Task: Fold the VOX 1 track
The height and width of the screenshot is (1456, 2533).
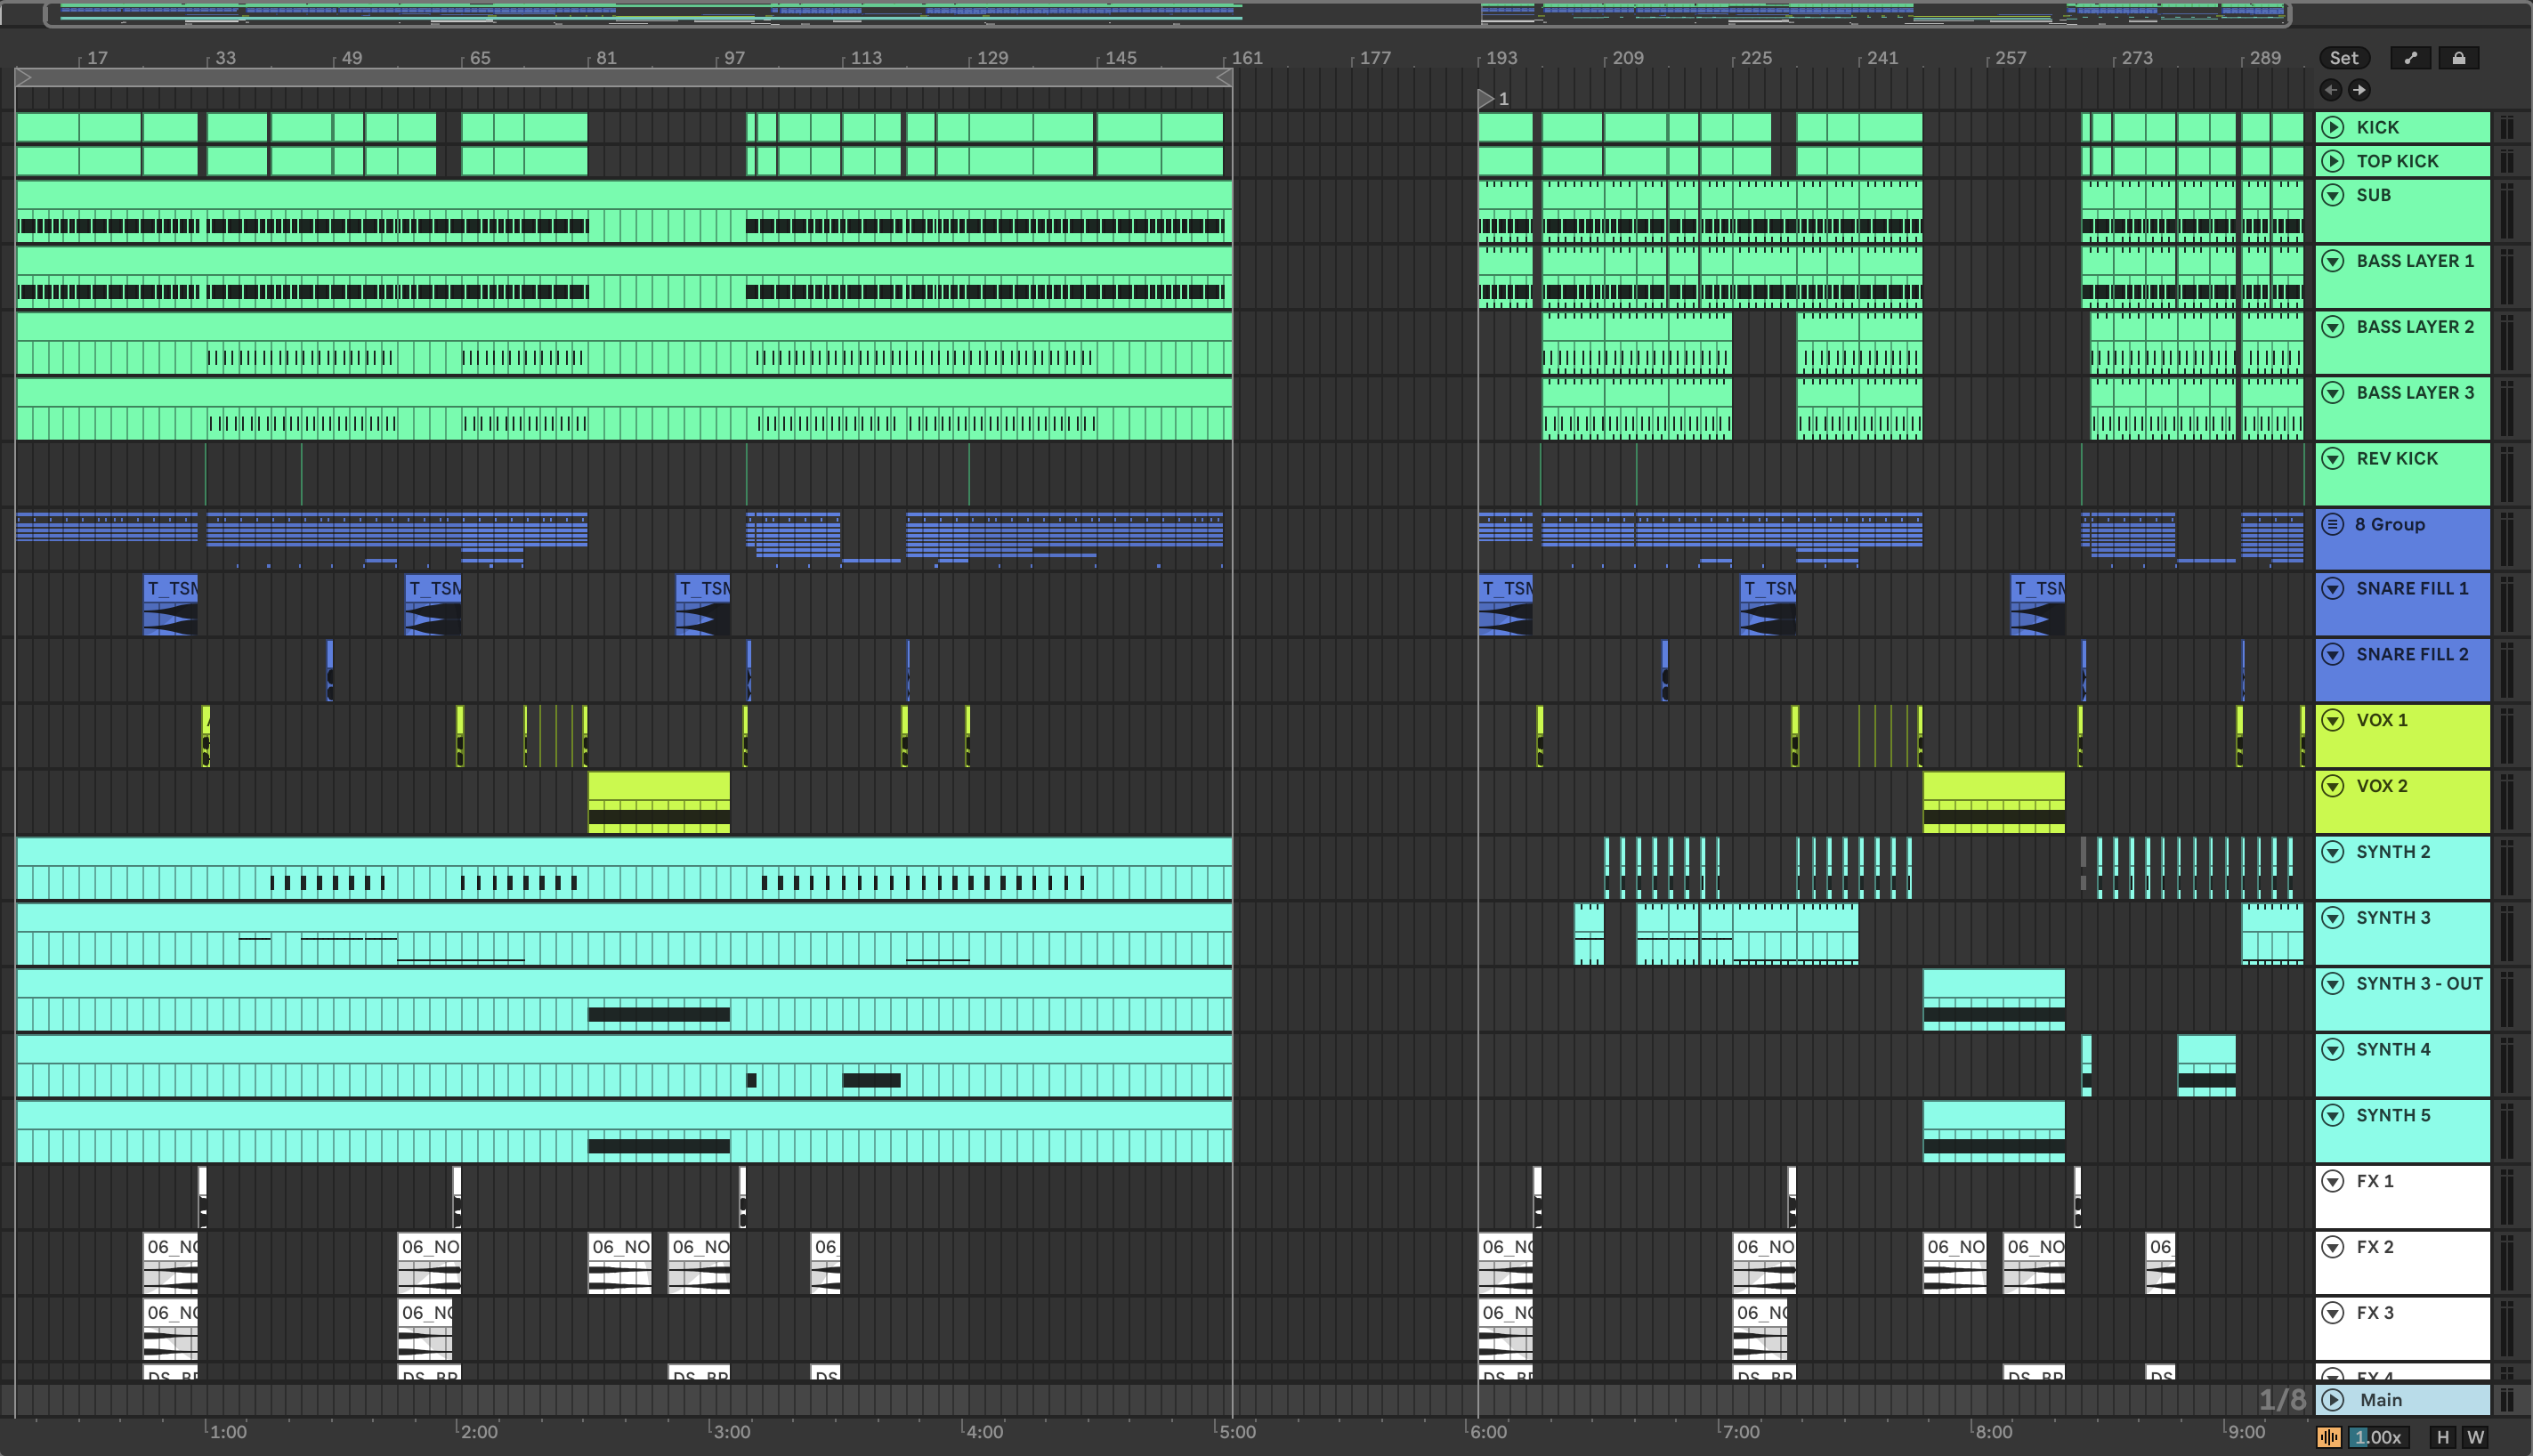Action: [2333, 720]
